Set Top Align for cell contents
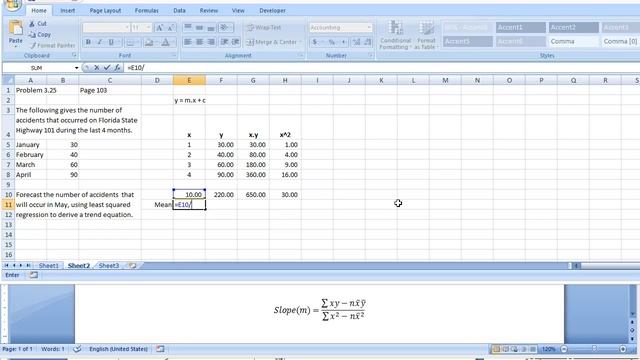Viewport: 640px width, 360px height. (x=188, y=27)
